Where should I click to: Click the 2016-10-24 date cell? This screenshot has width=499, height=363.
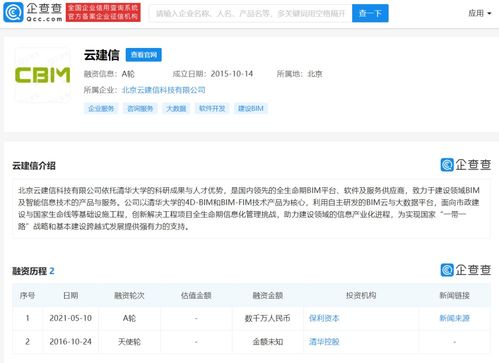pos(70,342)
